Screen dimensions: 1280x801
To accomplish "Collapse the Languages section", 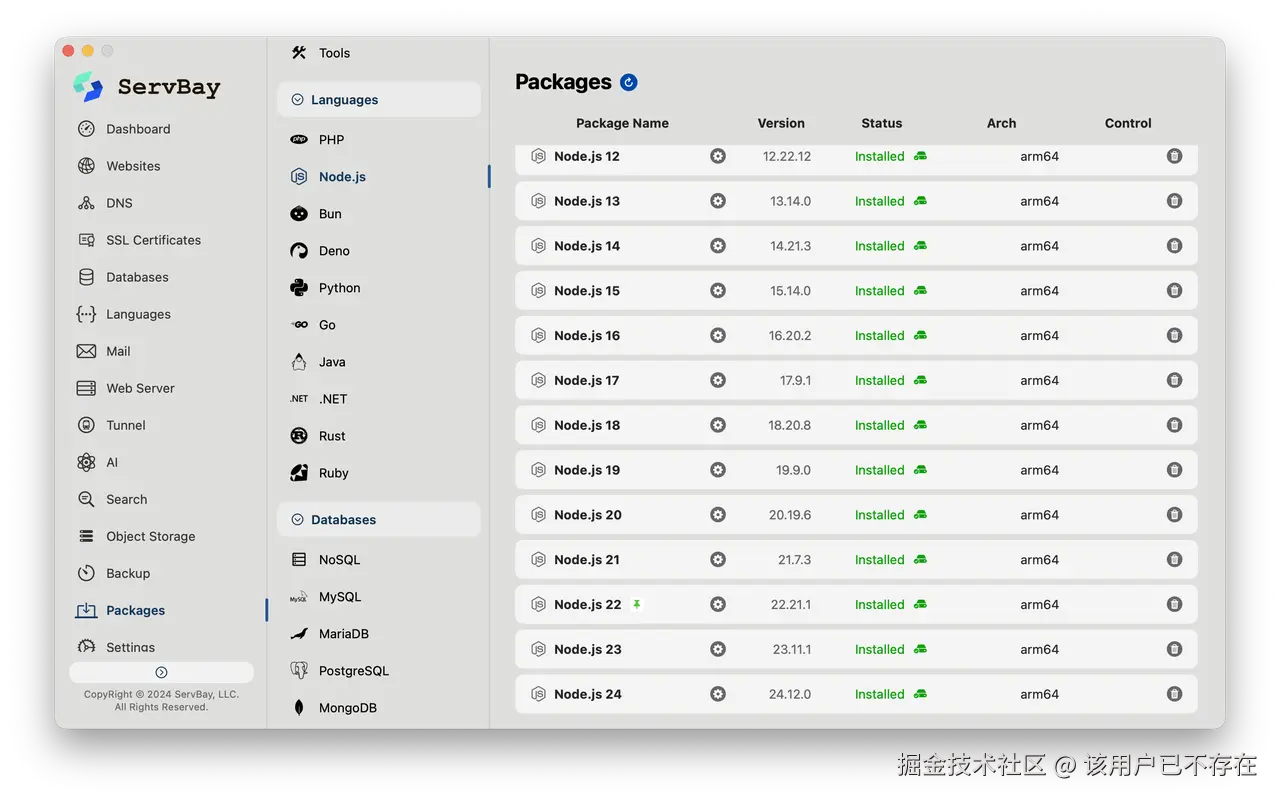I will coord(297,100).
